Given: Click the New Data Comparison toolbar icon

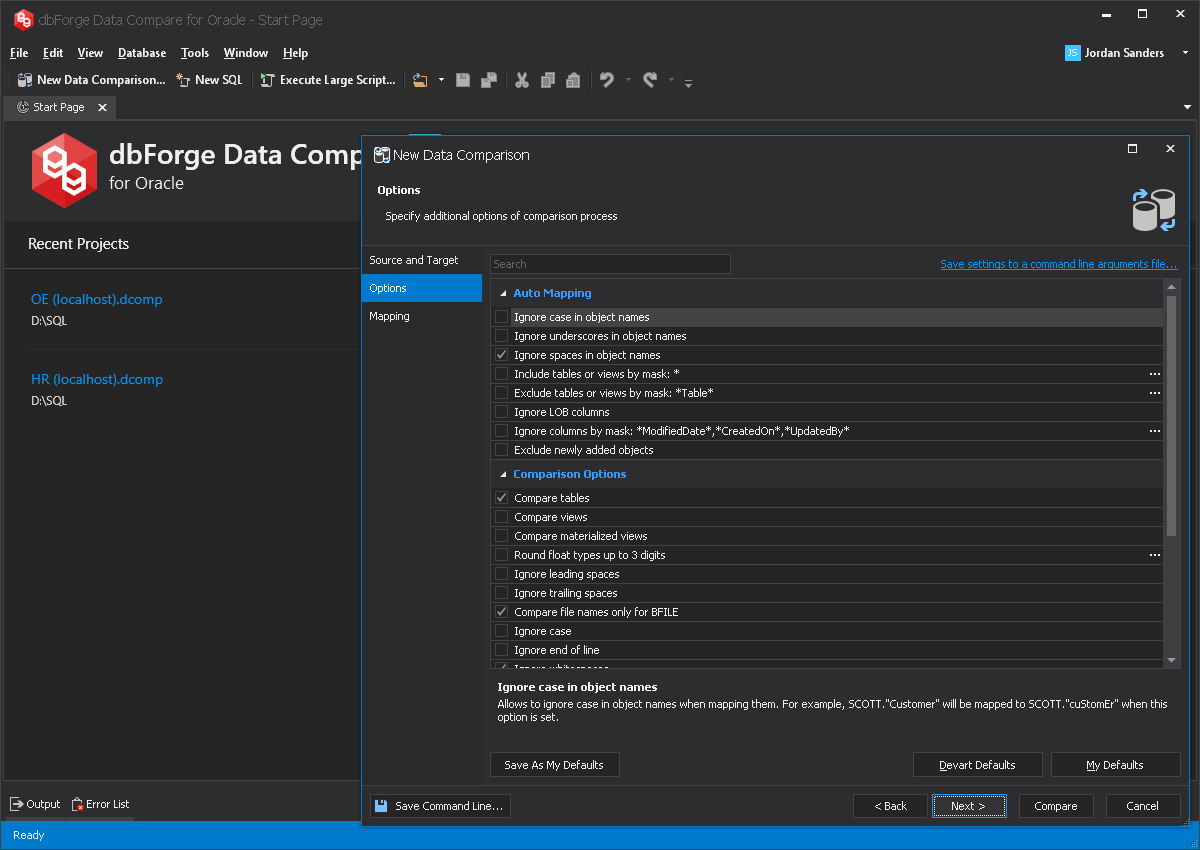Looking at the screenshot, I should (25, 80).
